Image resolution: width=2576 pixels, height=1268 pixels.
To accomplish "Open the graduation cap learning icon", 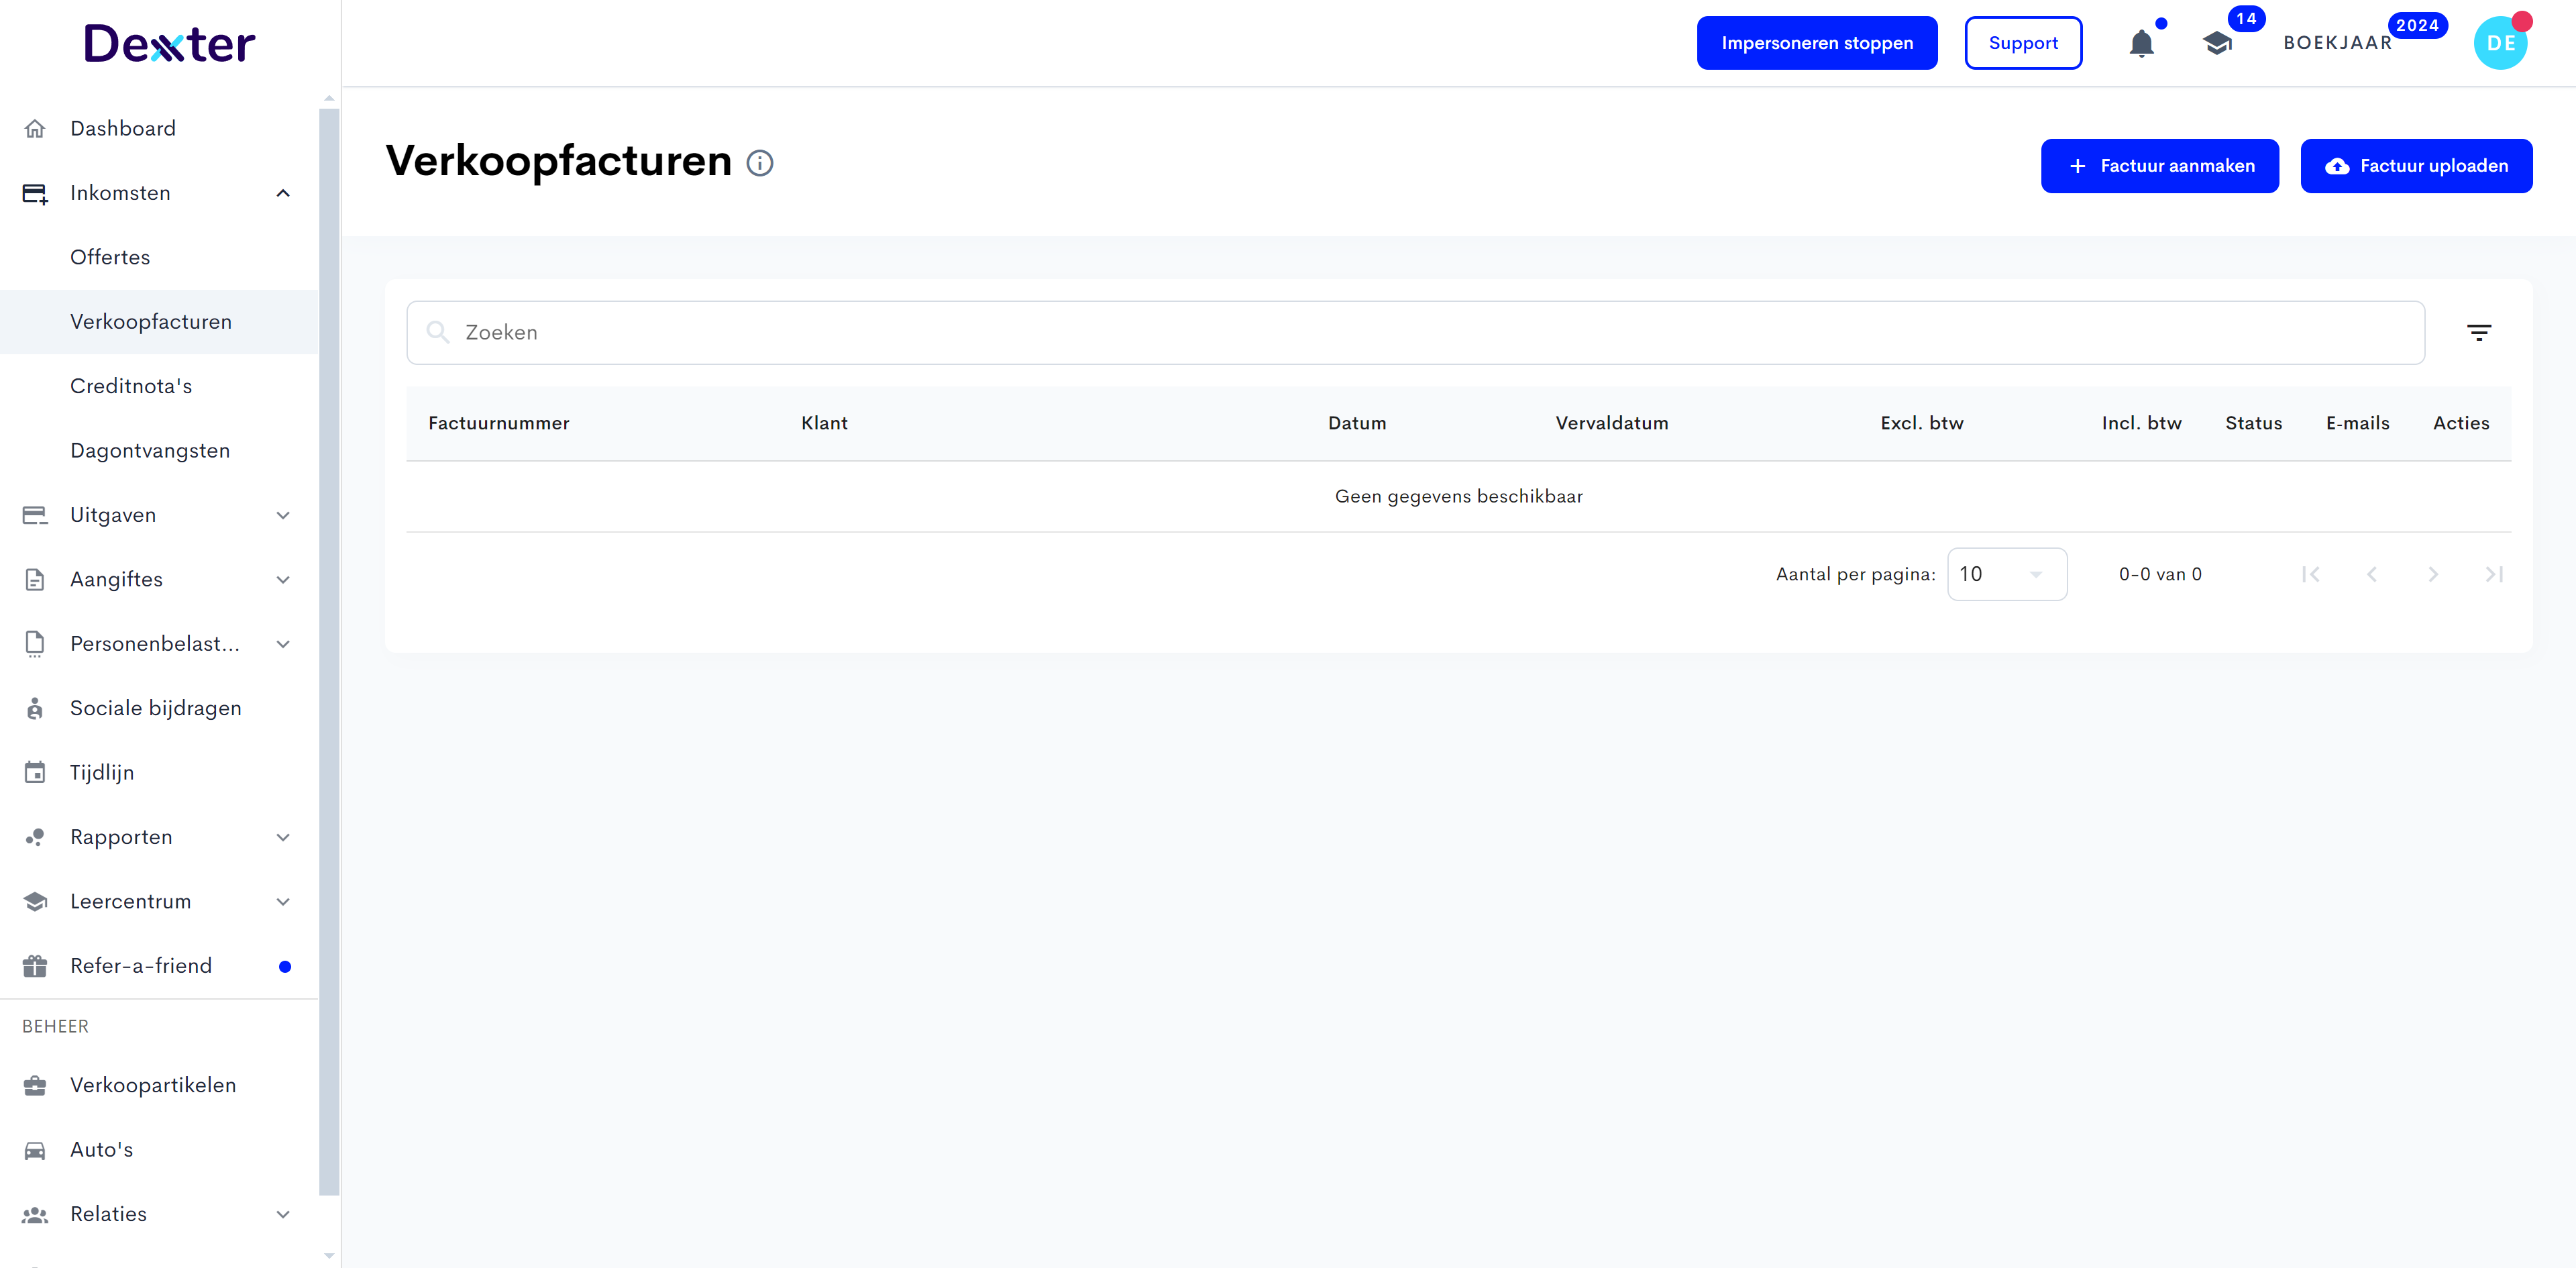I will pyautogui.click(x=2217, y=44).
